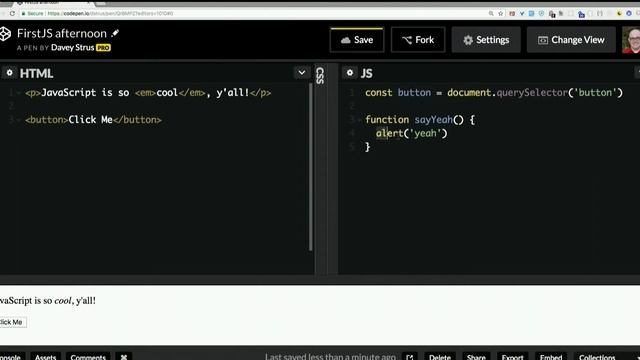Fold HTML line 3 arrow
Viewport: 640px width, 360px height.
pyautogui.click(x=18, y=120)
